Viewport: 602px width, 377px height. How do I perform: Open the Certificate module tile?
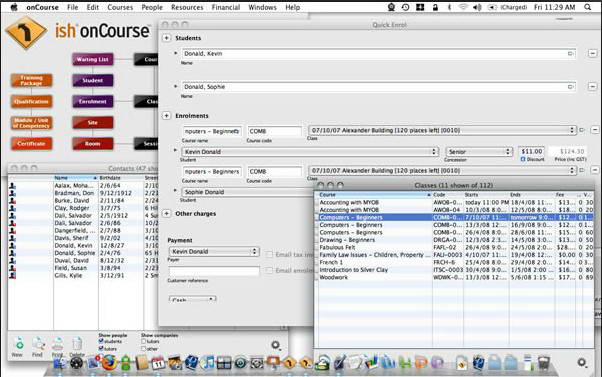(x=31, y=144)
